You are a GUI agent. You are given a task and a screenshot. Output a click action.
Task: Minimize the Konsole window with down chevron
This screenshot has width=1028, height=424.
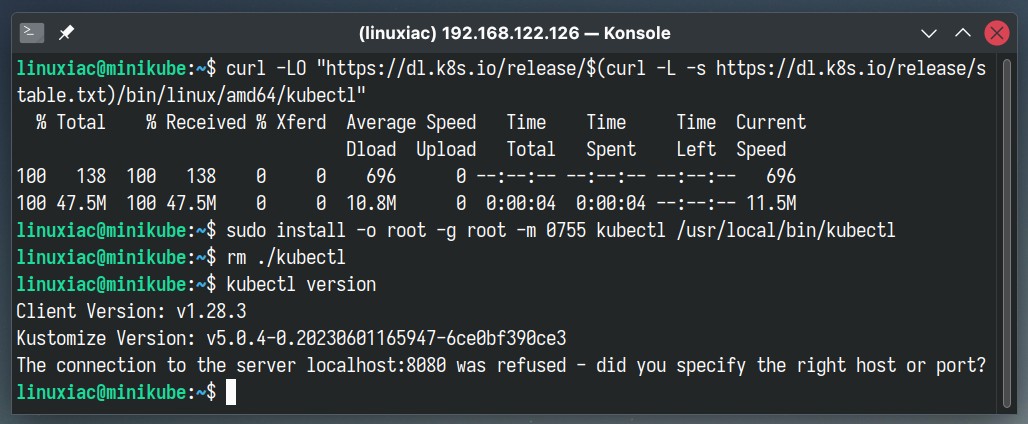point(928,33)
